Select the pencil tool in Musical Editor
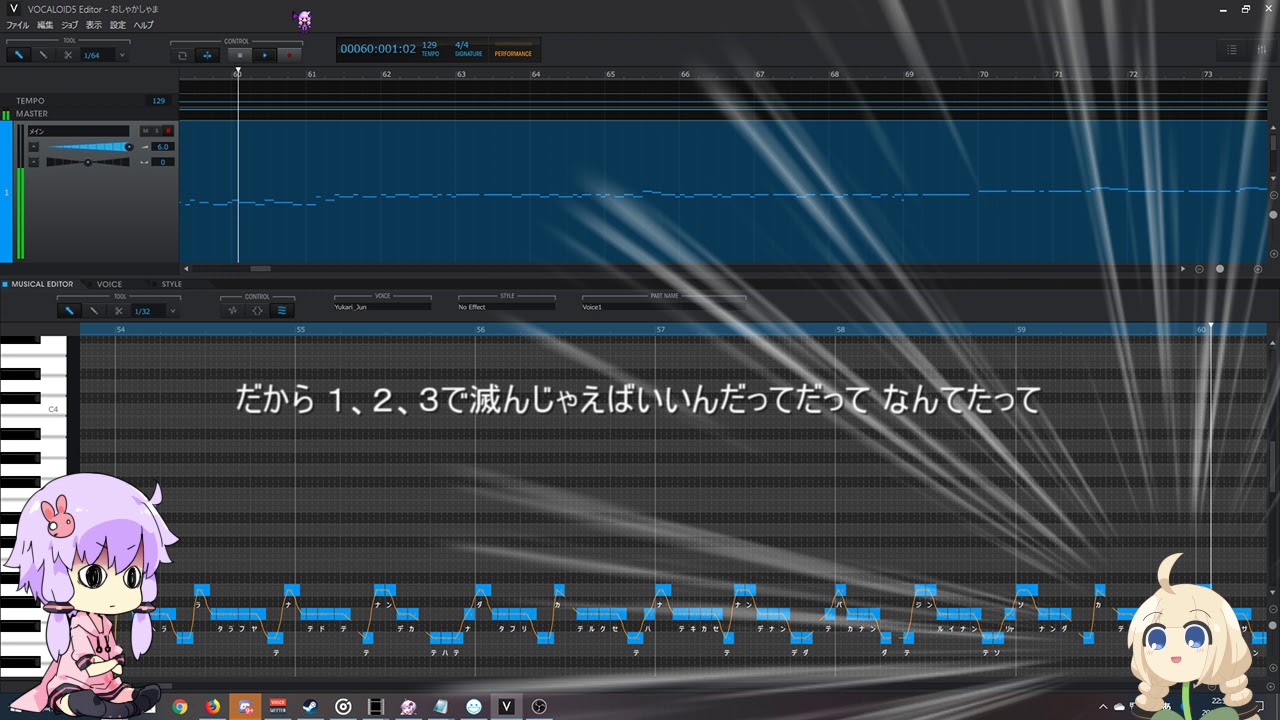This screenshot has width=1280, height=720. [x=69, y=311]
